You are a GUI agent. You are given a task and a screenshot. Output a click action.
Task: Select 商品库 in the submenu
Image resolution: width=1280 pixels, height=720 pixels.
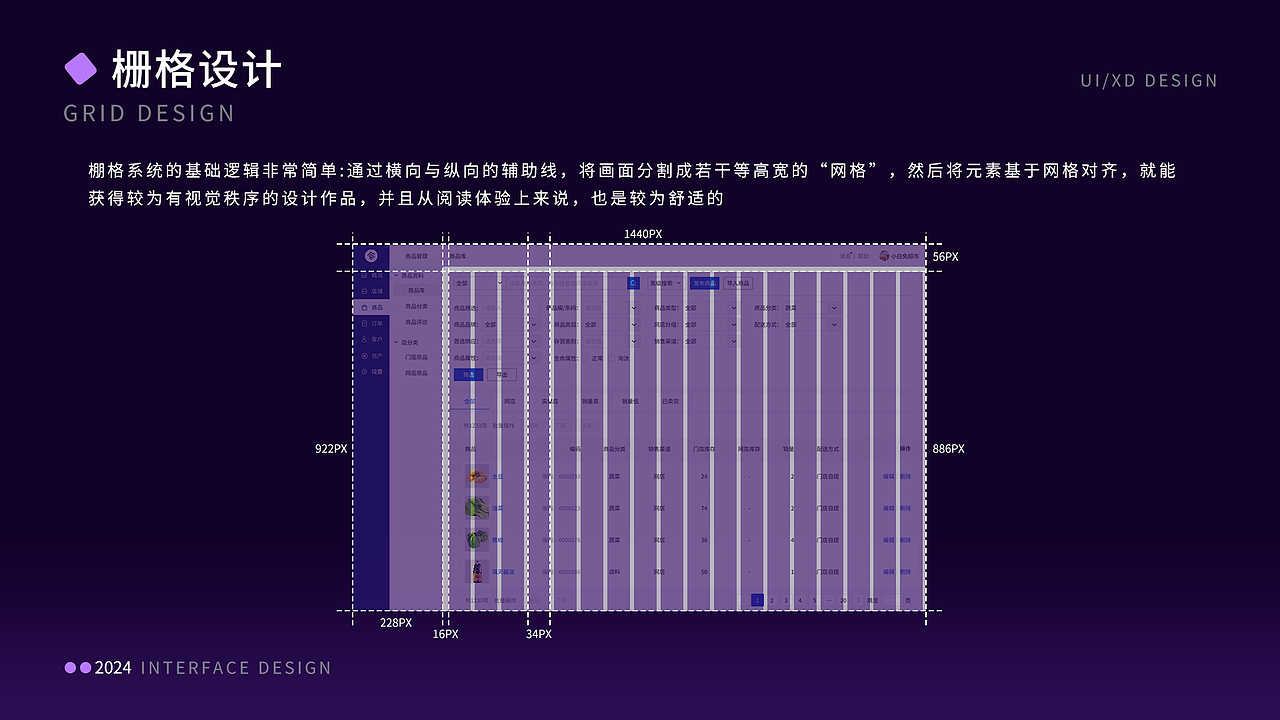(x=416, y=291)
